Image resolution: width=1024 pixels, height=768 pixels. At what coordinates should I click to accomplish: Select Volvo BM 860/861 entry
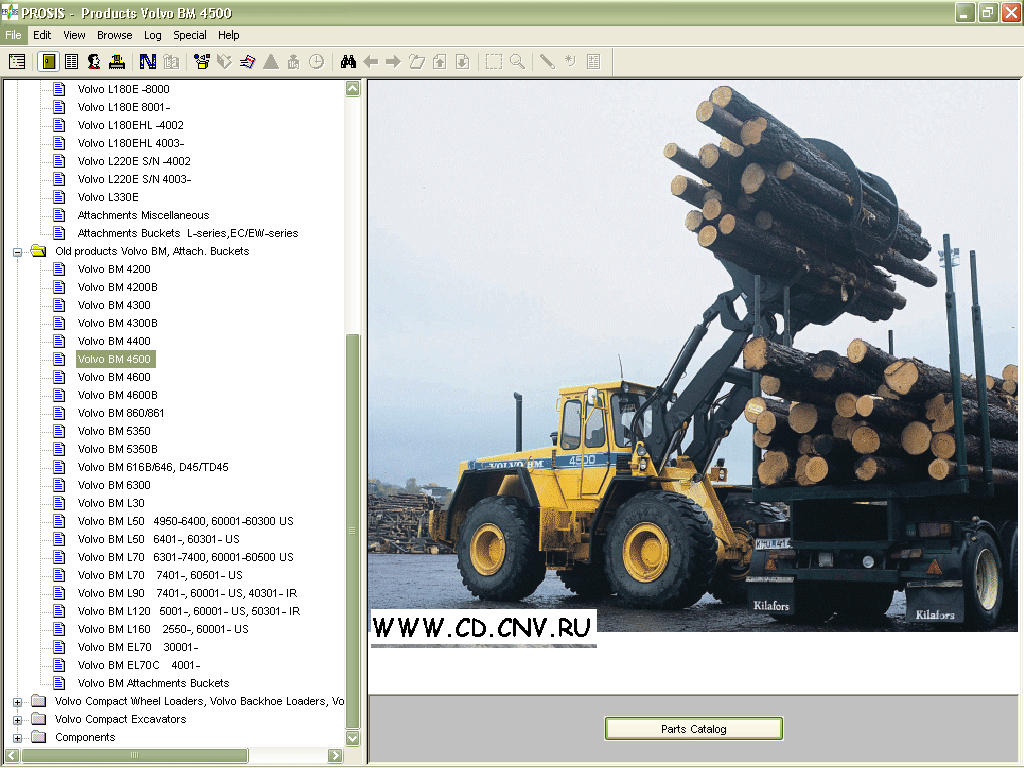(121, 413)
